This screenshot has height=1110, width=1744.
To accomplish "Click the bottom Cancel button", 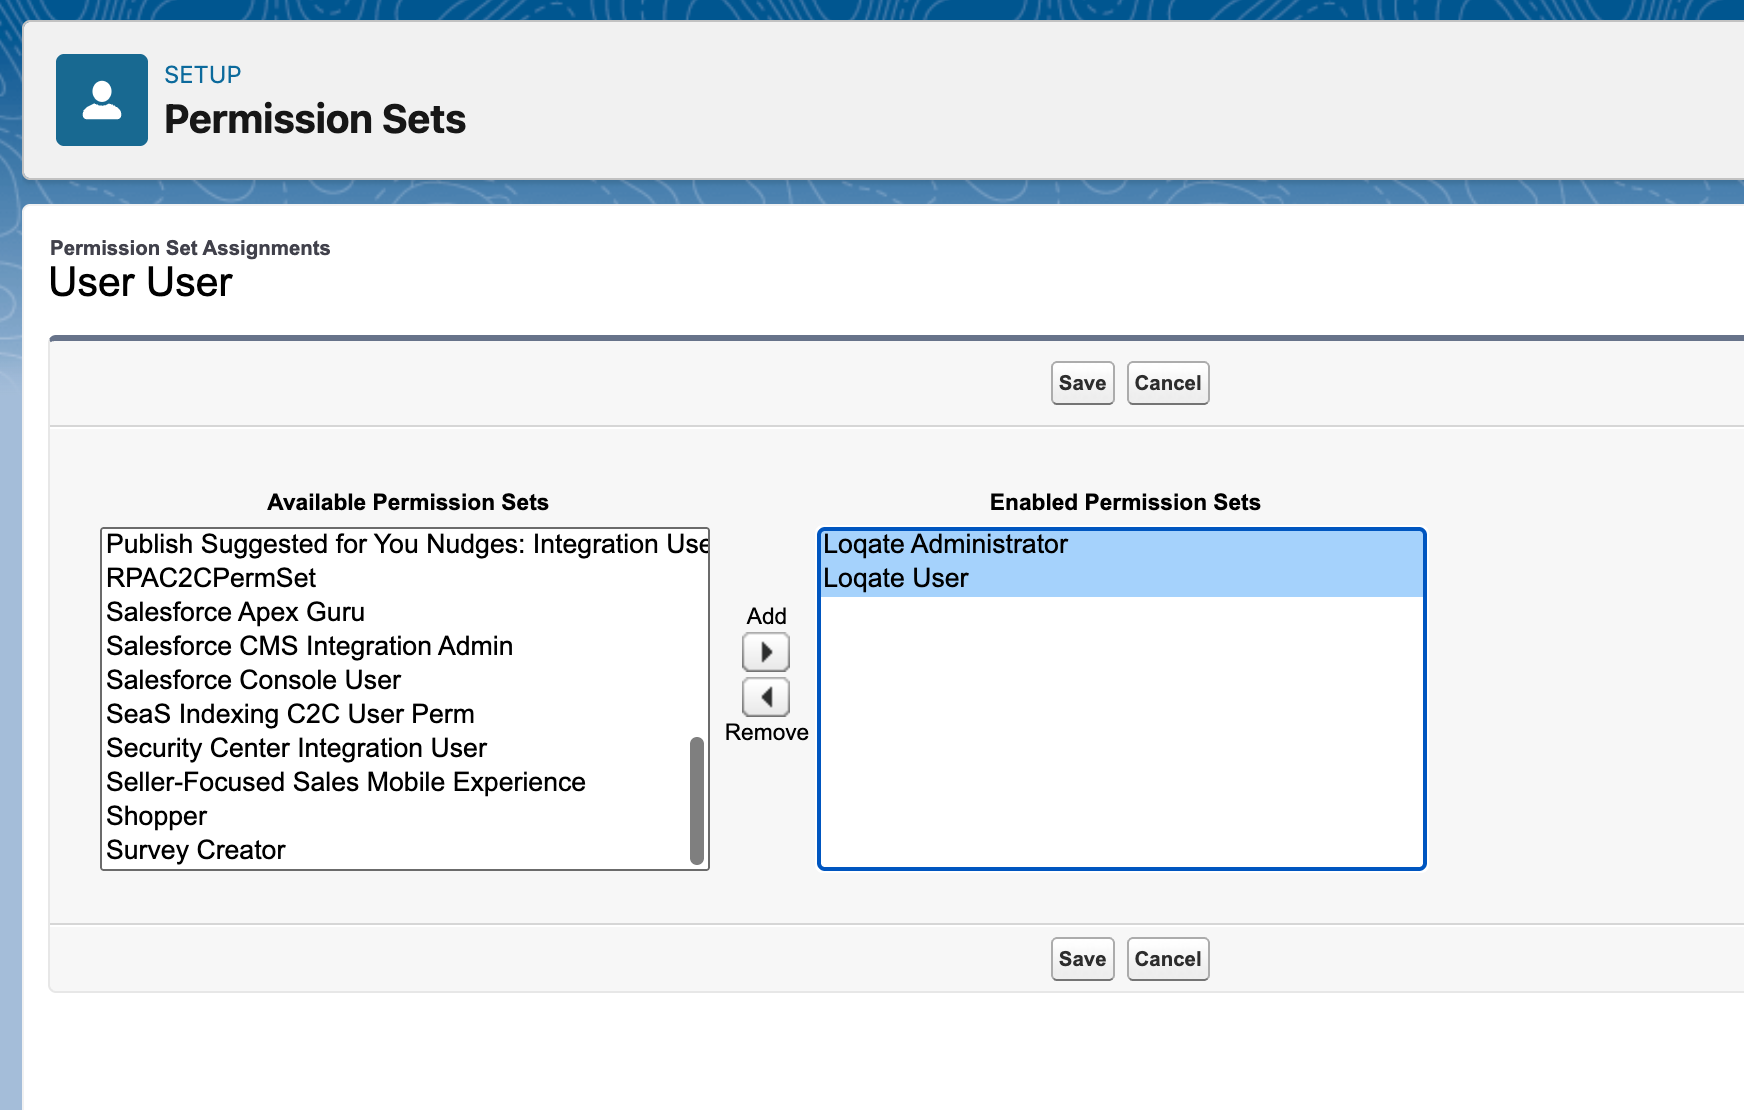I will [x=1167, y=959].
